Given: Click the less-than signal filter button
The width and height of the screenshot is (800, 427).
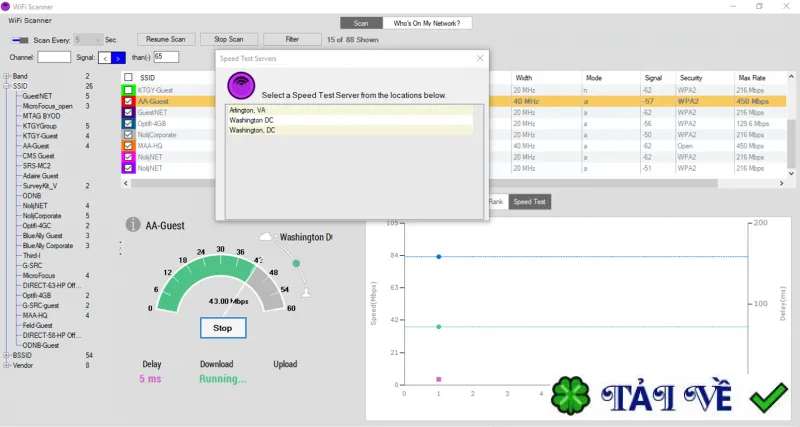Looking at the screenshot, I should point(105,58).
